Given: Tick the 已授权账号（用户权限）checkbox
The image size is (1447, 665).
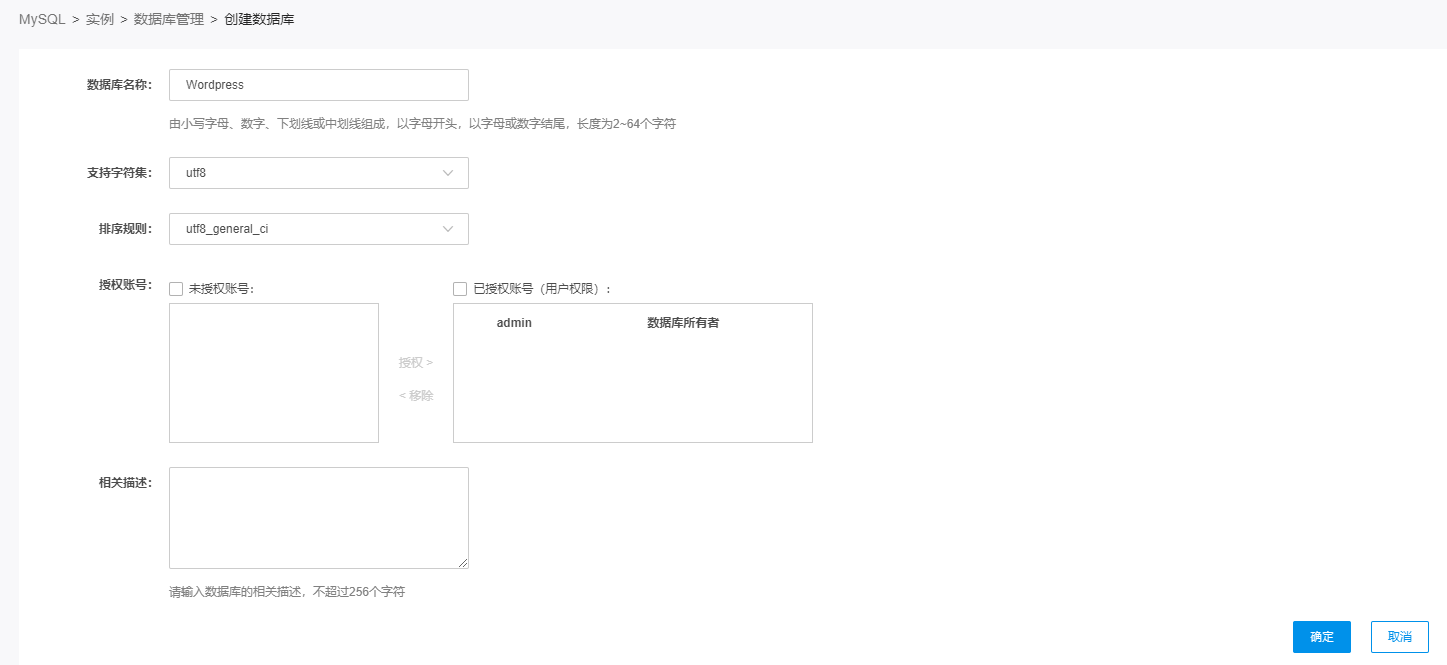Looking at the screenshot, I should pyautogui.click(x=460, y=289).
